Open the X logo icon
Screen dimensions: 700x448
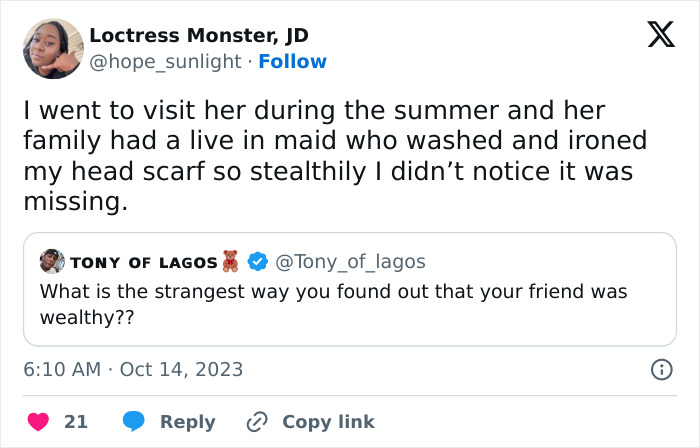(x=661, y=34)
